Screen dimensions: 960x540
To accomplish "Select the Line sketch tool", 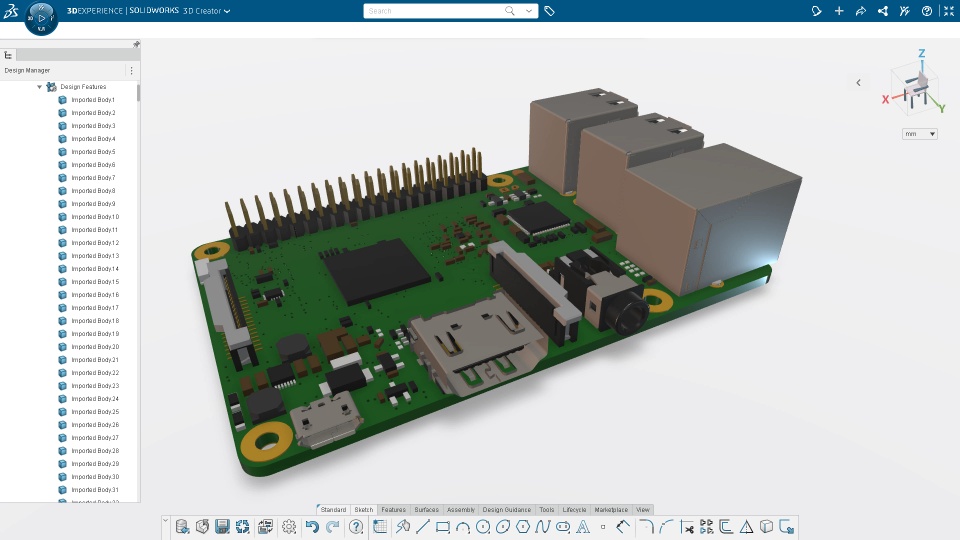I will 422,527.
